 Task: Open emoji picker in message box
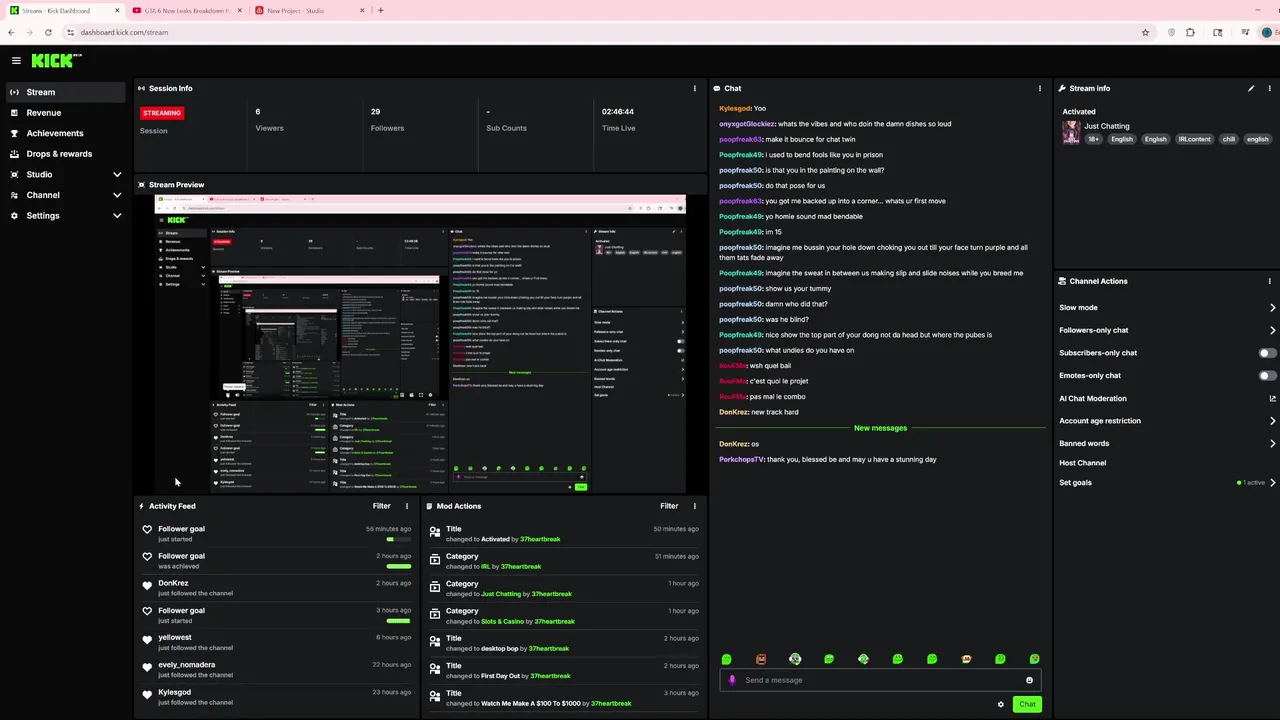point(1029,680)
